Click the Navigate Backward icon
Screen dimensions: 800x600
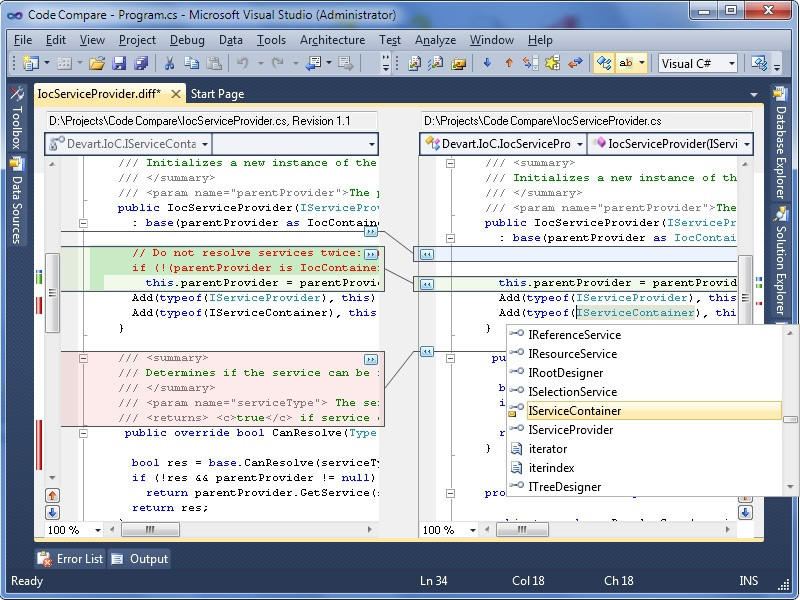pyautogui.click(x=313, y=63)
